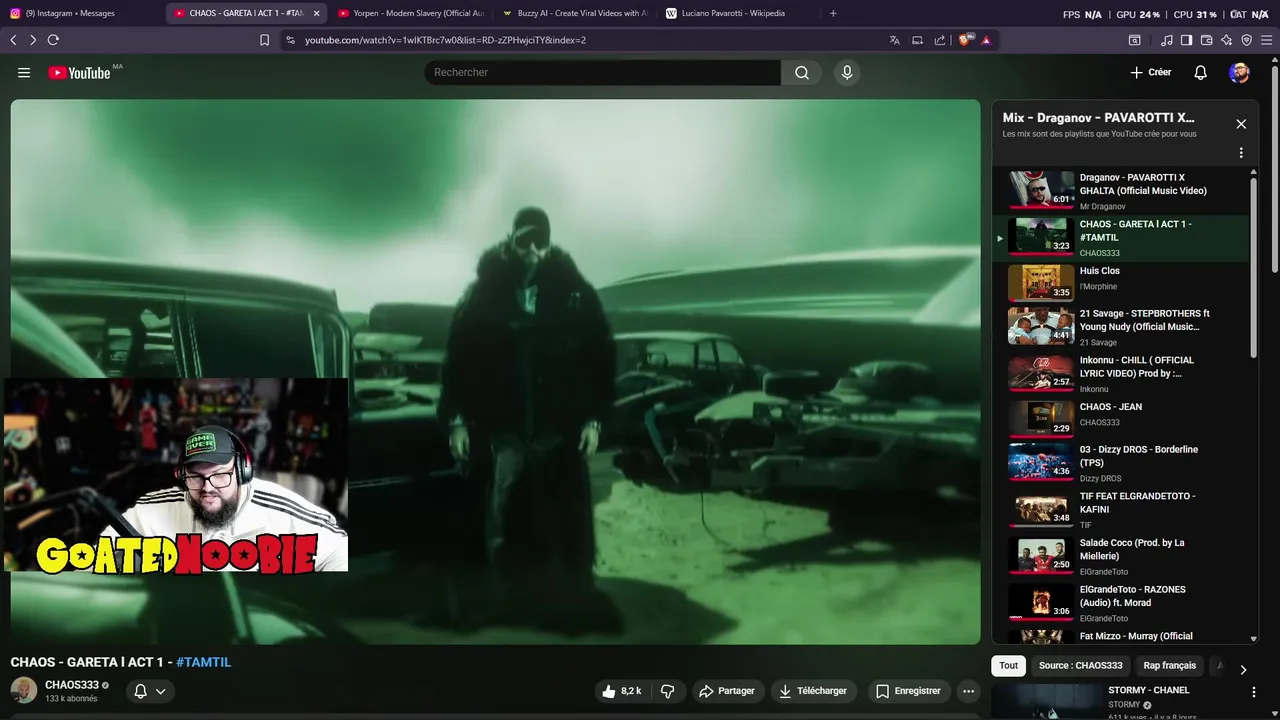The width and height of the screenshot is (1280, 720).
Task: Open site settings icon before URL
Action: pos(290,40)
